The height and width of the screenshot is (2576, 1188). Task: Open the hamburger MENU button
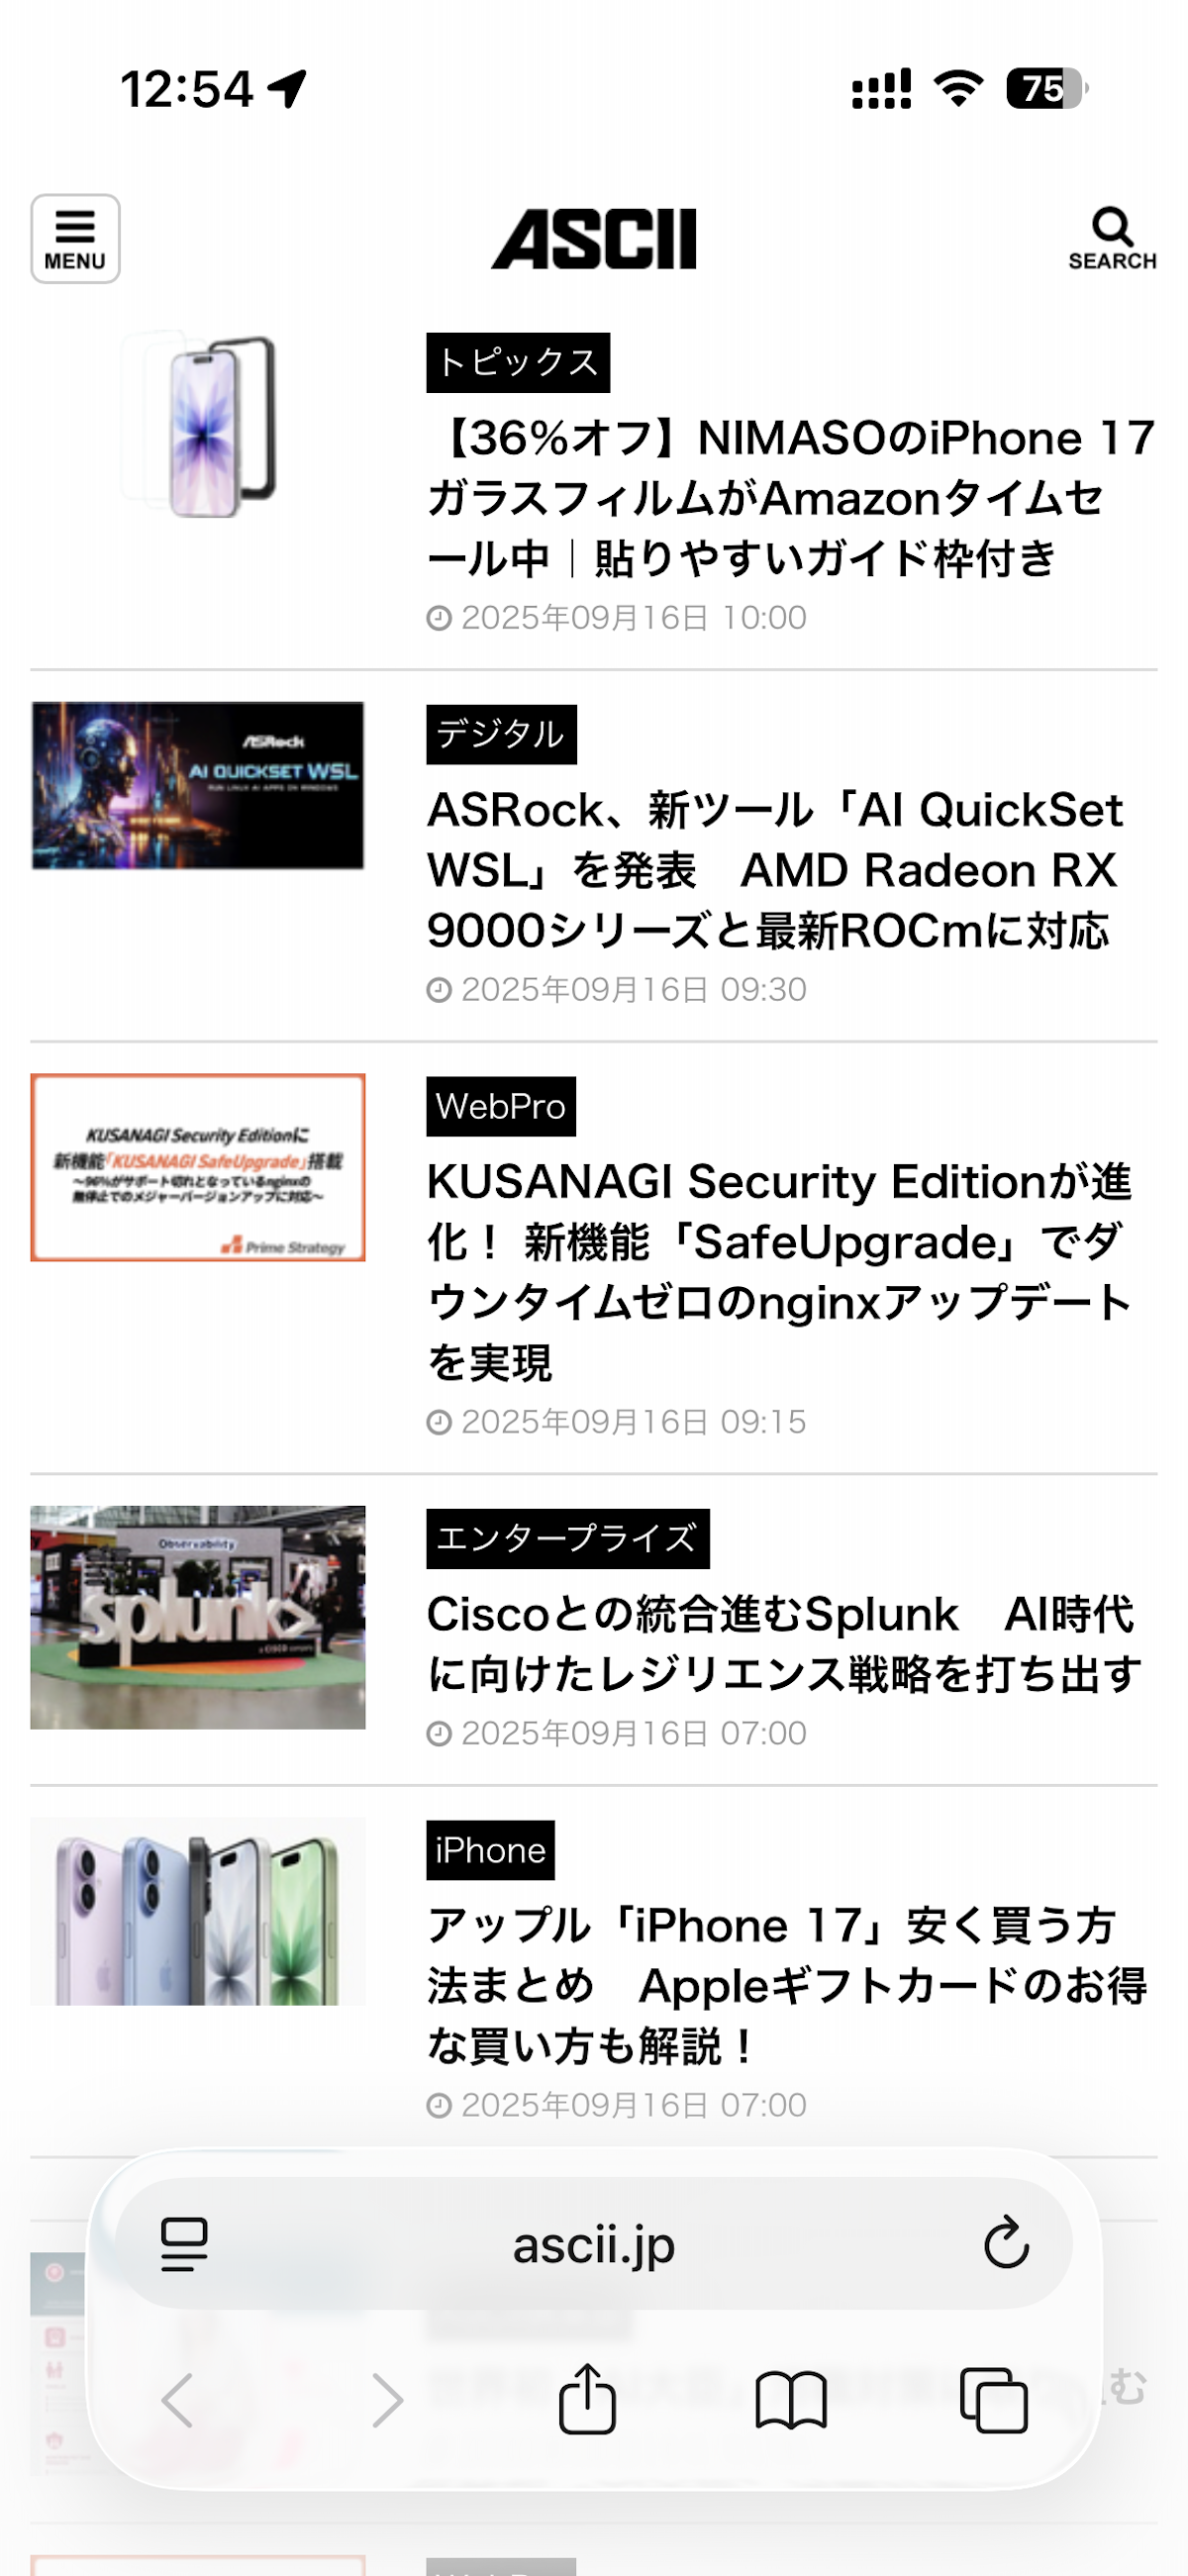pos(75,239)
